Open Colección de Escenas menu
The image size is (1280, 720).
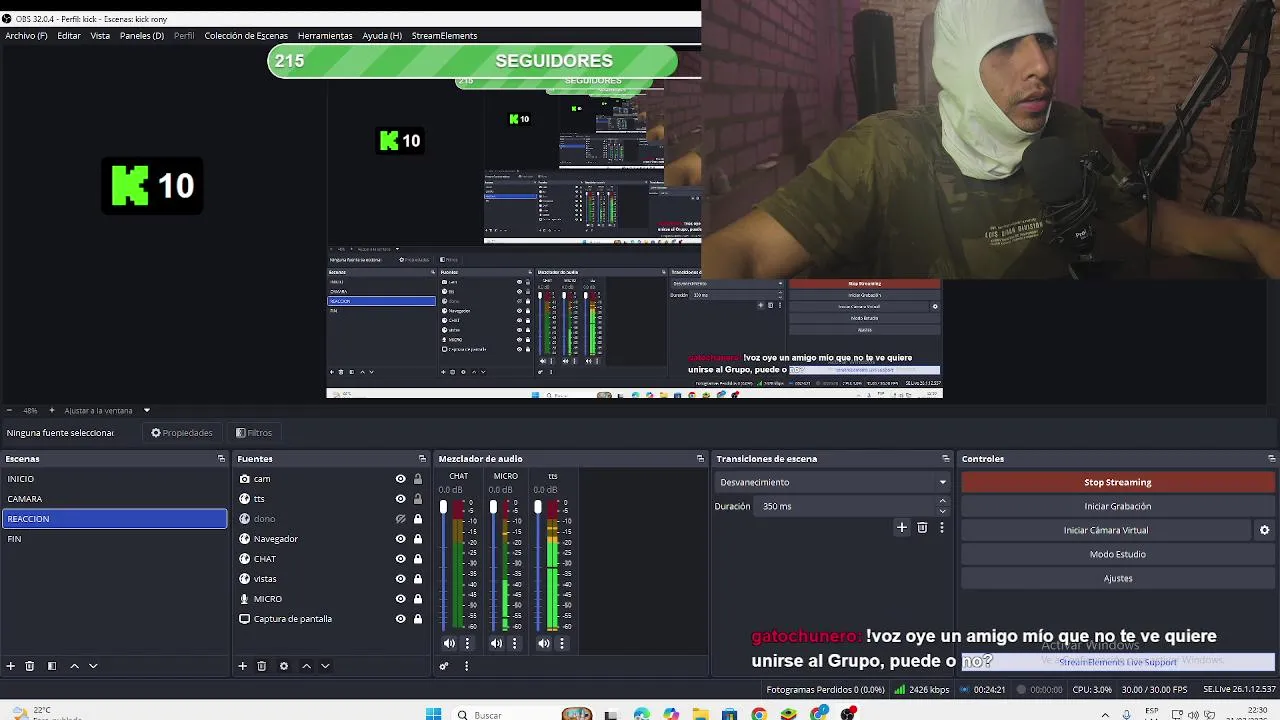click(246, 36)
